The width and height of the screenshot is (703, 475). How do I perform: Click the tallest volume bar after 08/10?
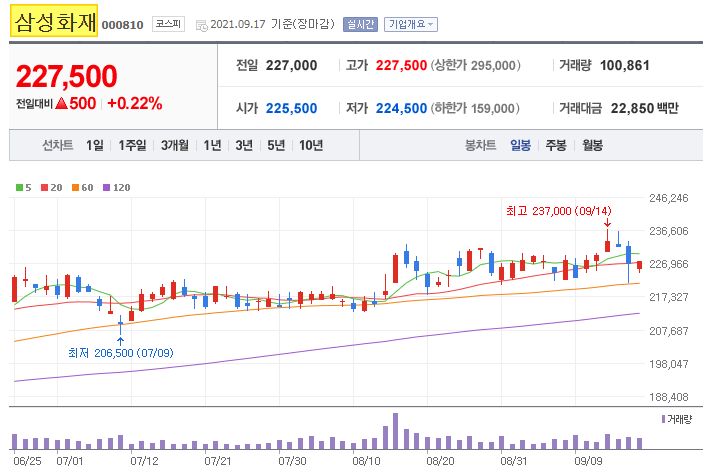coord(395,431)
